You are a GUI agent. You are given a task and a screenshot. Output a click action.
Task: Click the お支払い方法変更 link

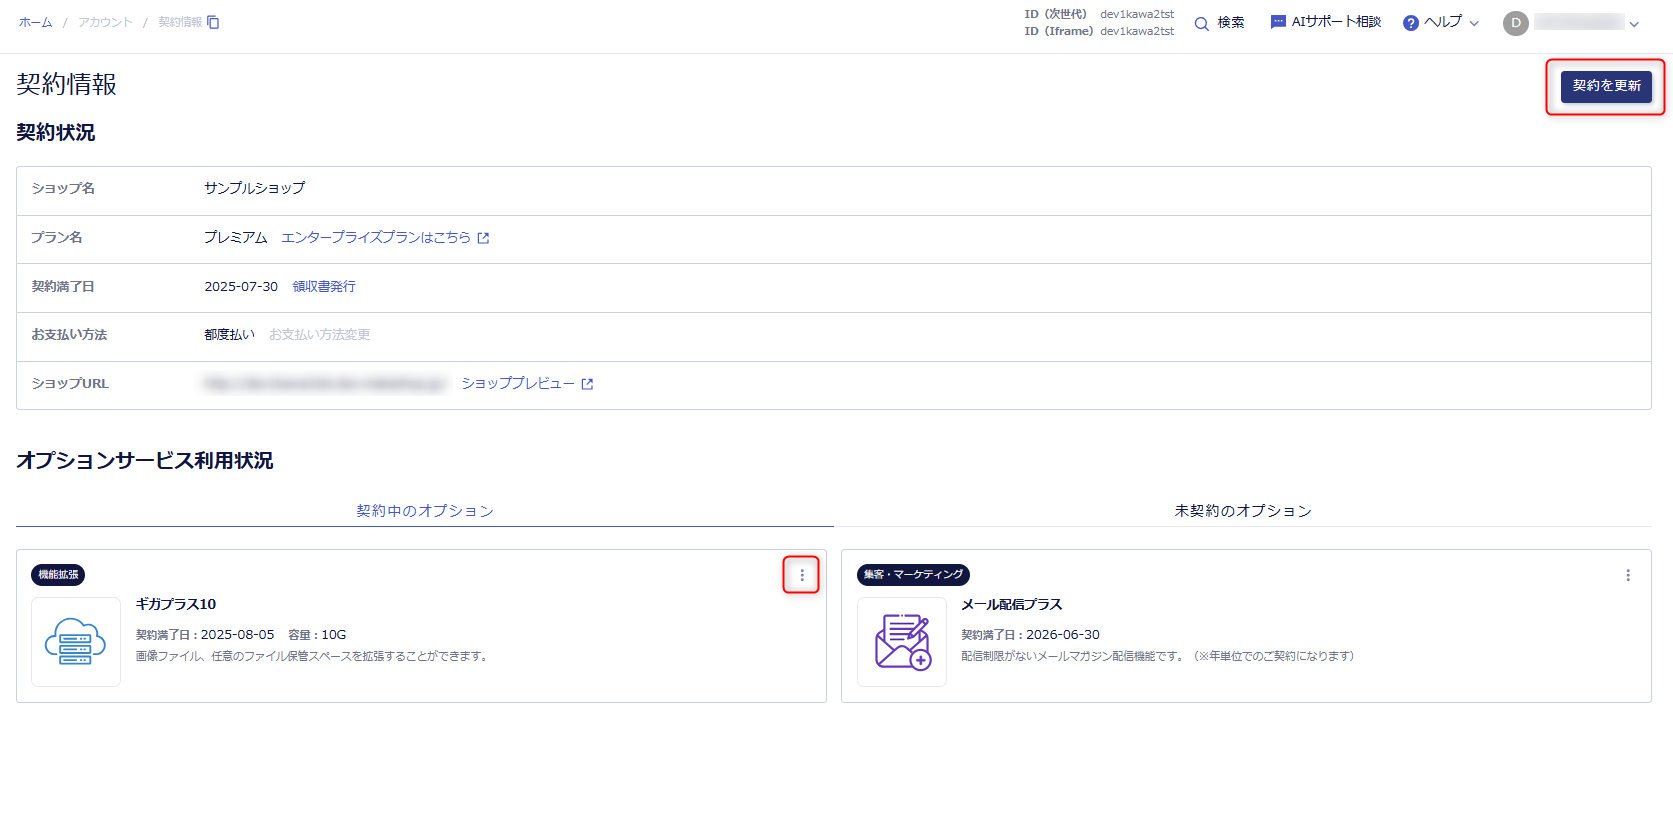(x=319, y=335)
